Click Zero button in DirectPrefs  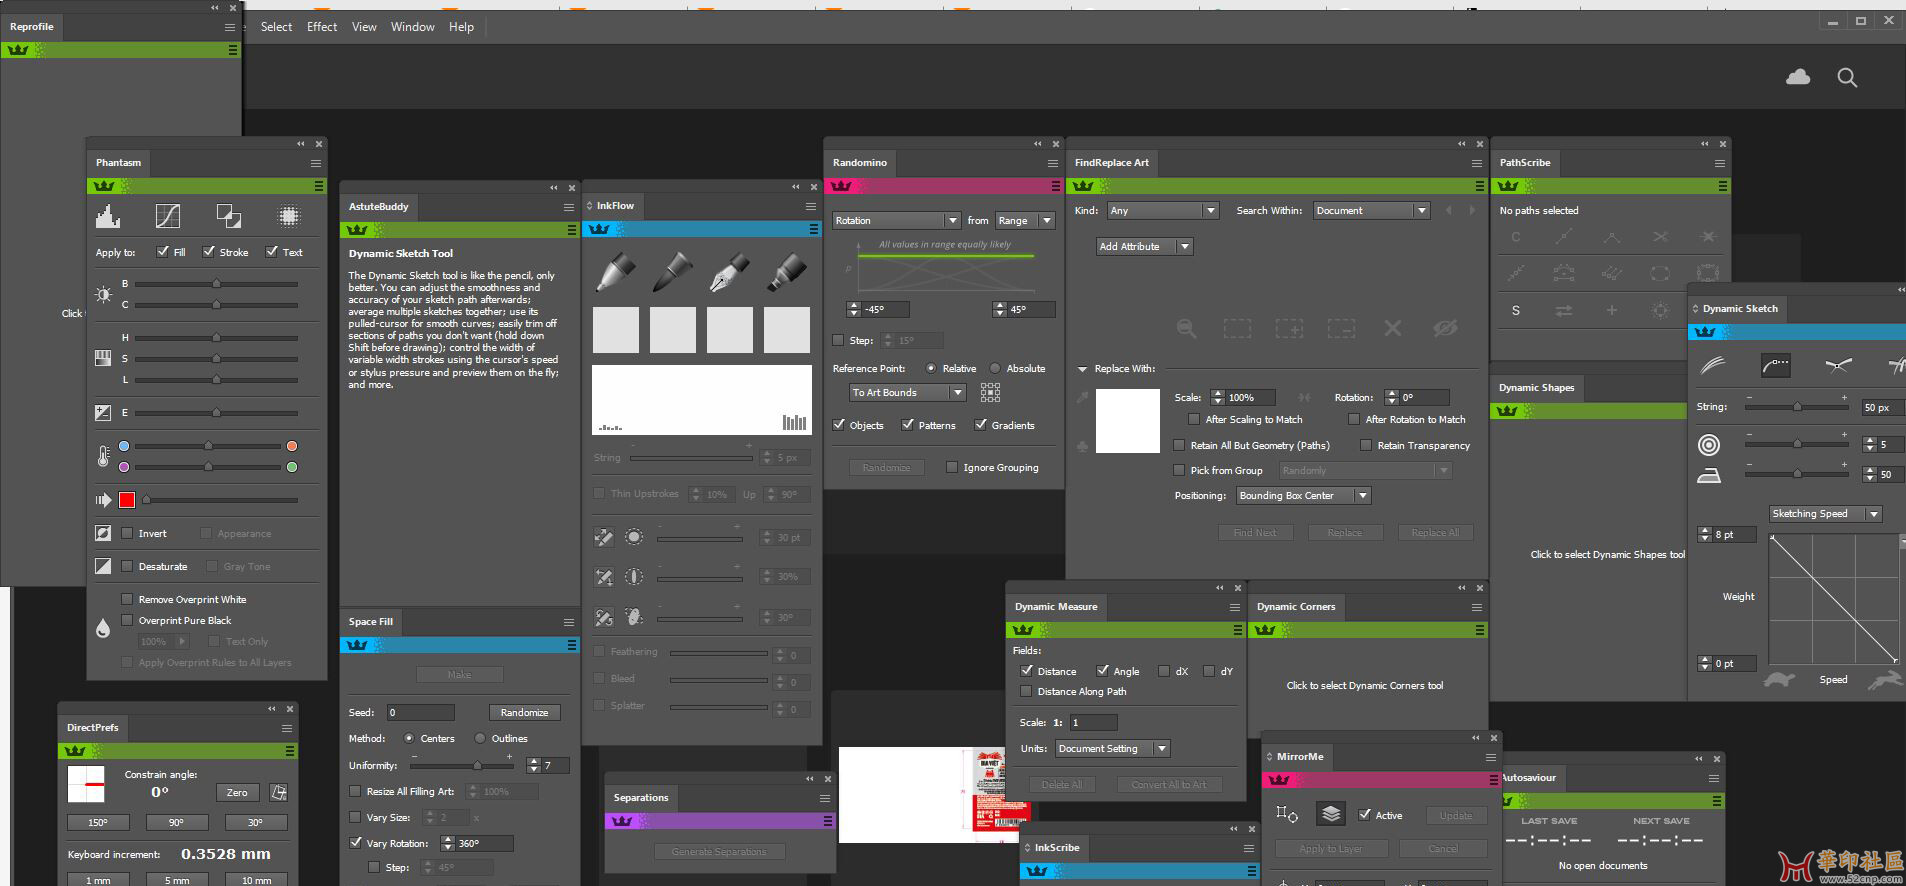pyautogui.click(x=237, y=792)
